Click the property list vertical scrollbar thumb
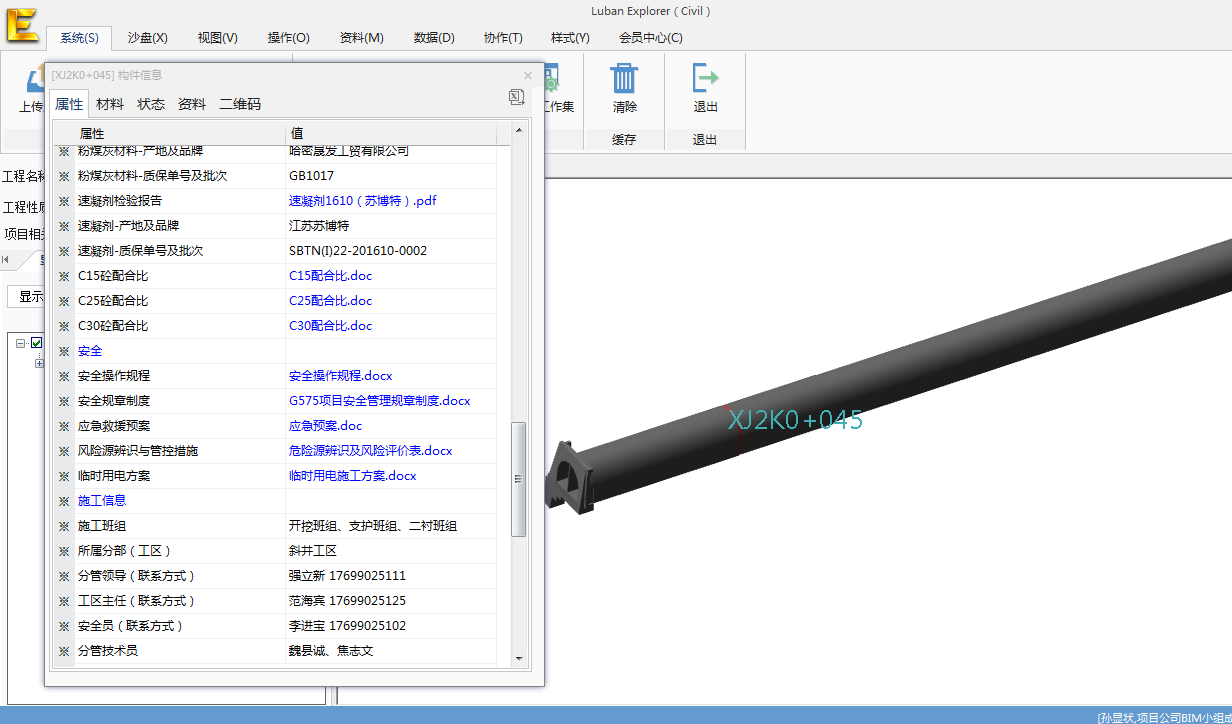This screenshot has height=724, width=1232. [518, 479]
